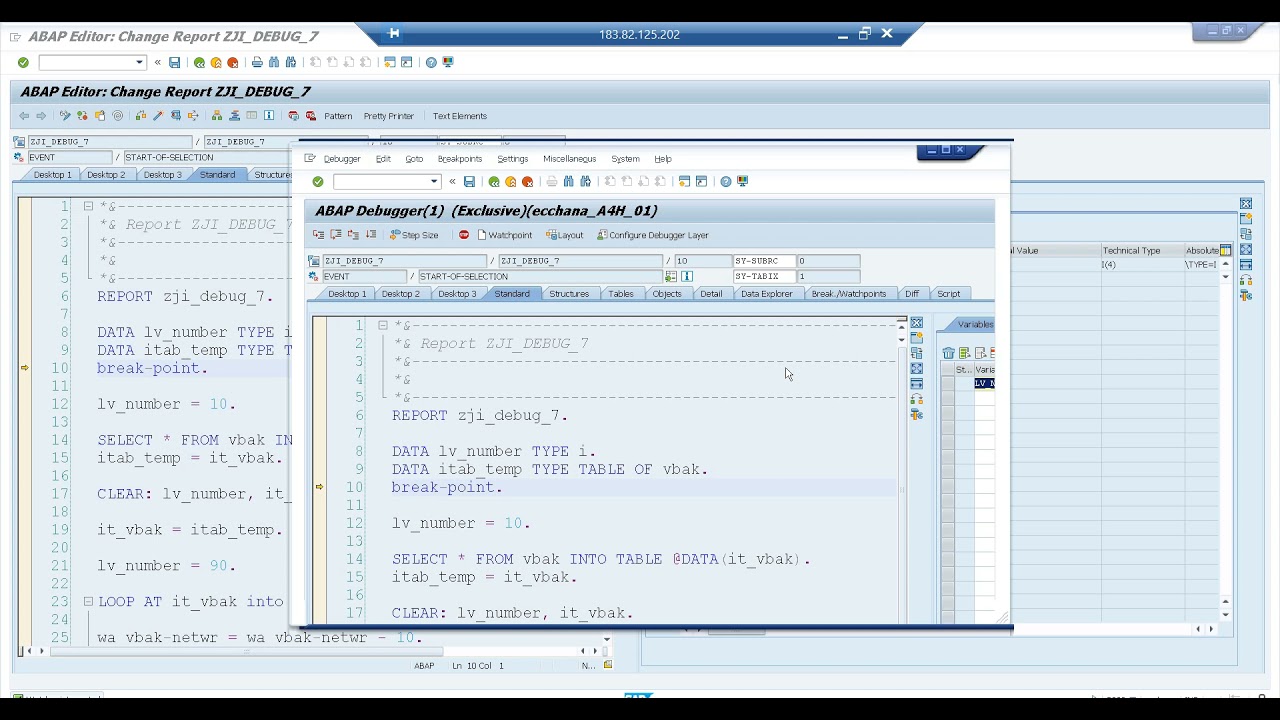Viewport: 1280px width, 720px height.
Task: Click the Print icon in ABAP Editor toolbar
Action: pyautogui.click(x=257, y=62)
